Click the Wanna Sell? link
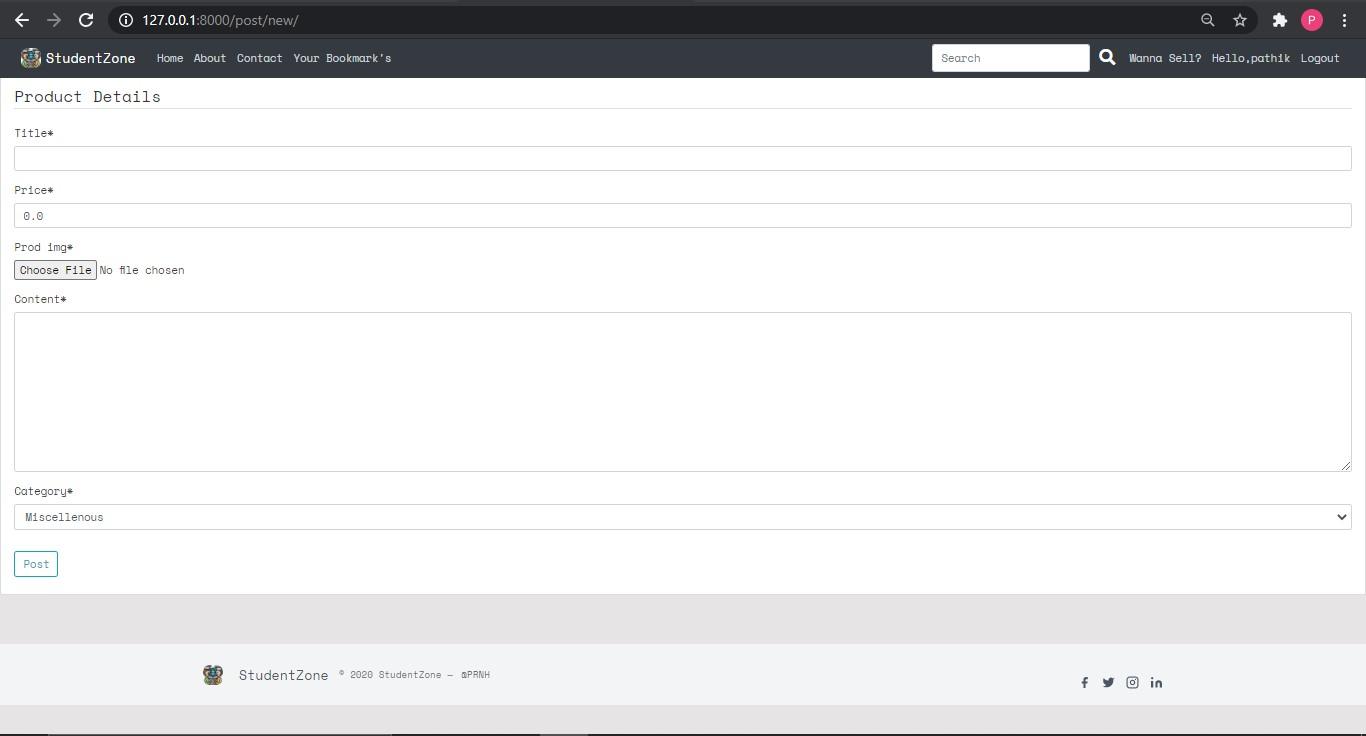The width and height of the screenshot is (1366, 736). tap(1165, 58)
